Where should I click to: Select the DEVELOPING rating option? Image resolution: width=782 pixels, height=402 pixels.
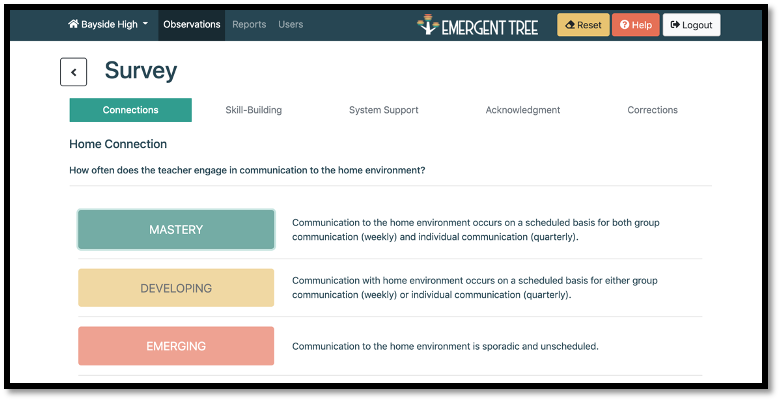click(x=176, y=288)
